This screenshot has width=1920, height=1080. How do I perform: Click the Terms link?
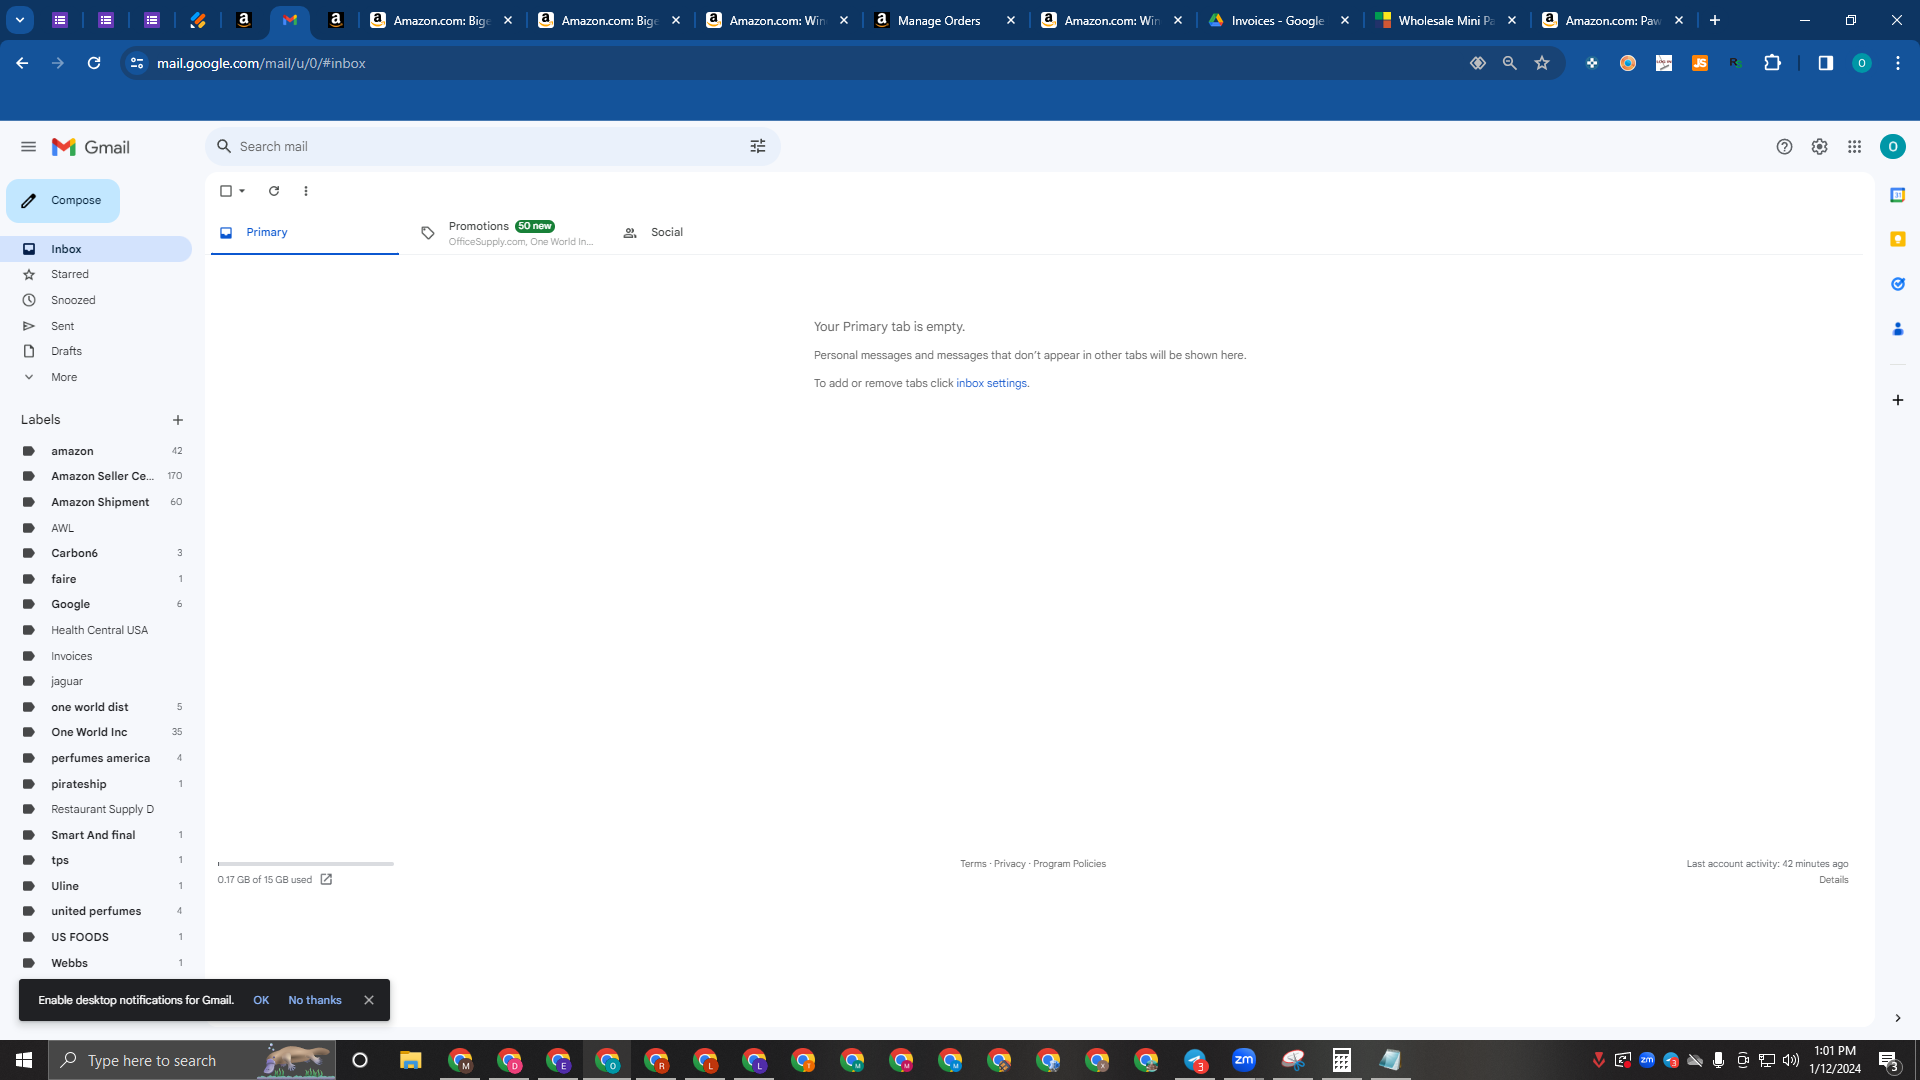pyautogui.click(x=973, y=864)
